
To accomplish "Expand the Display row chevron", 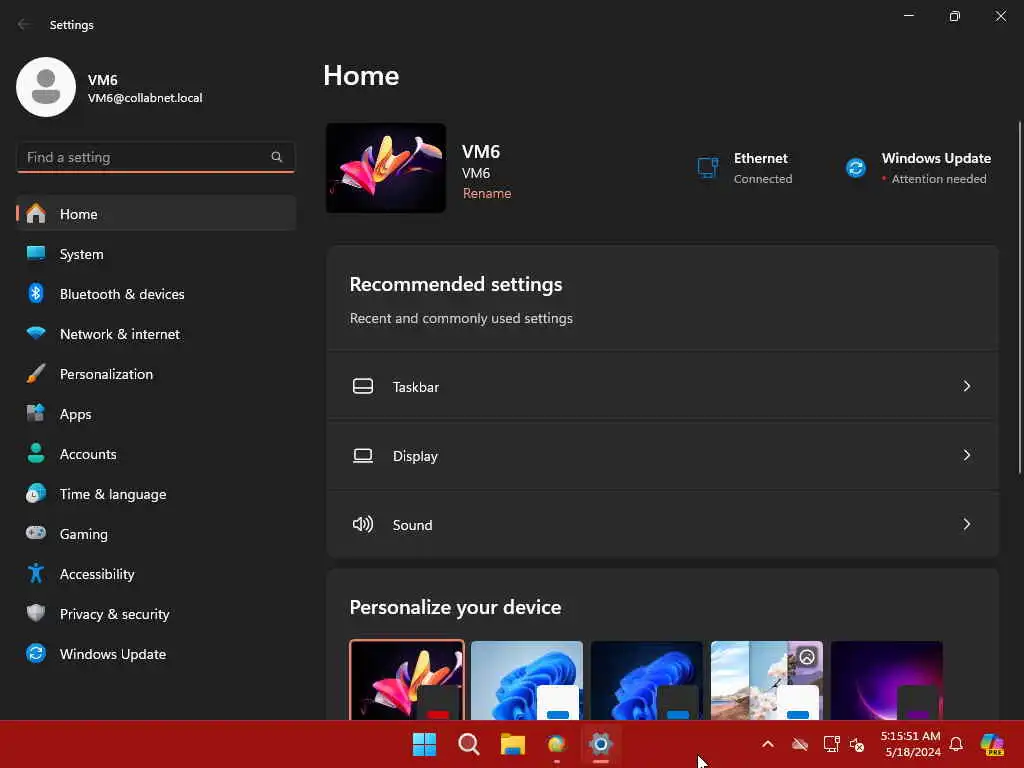I will [967, 455].
